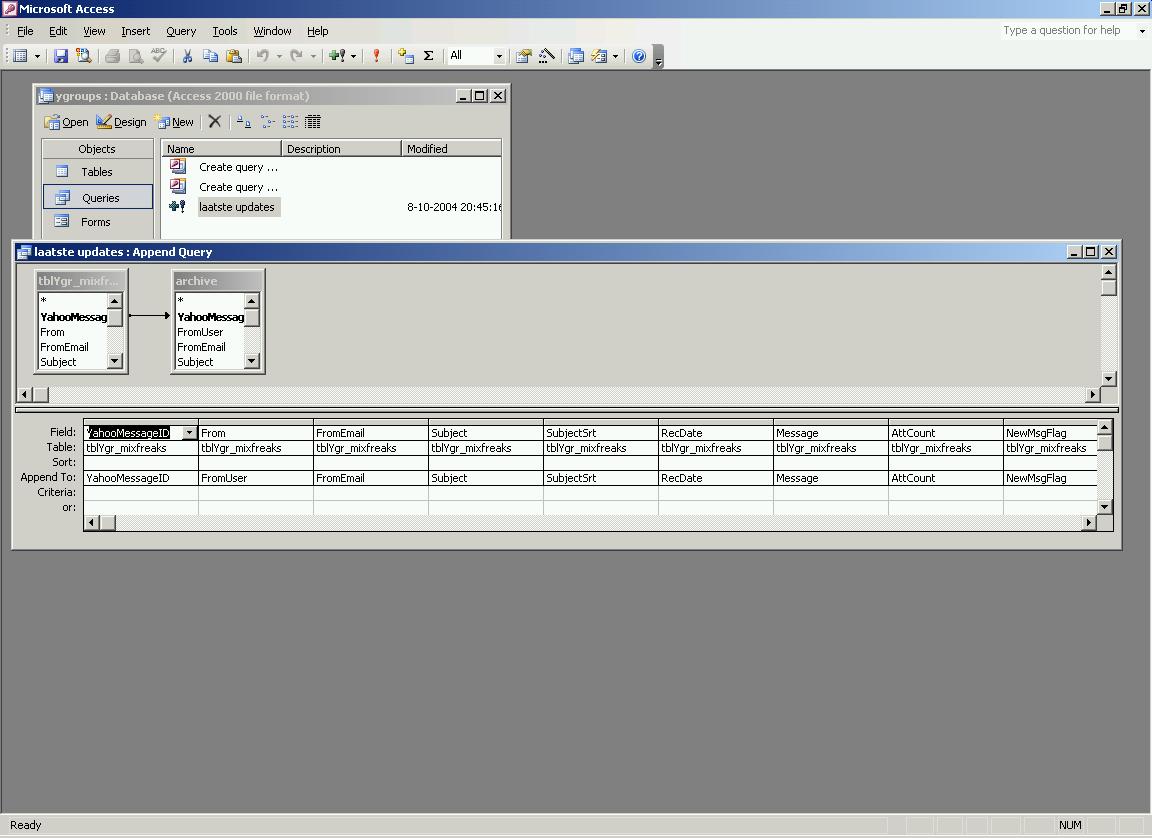Open the Insert menu
1152x838 pixels.
tap(135, 31)
